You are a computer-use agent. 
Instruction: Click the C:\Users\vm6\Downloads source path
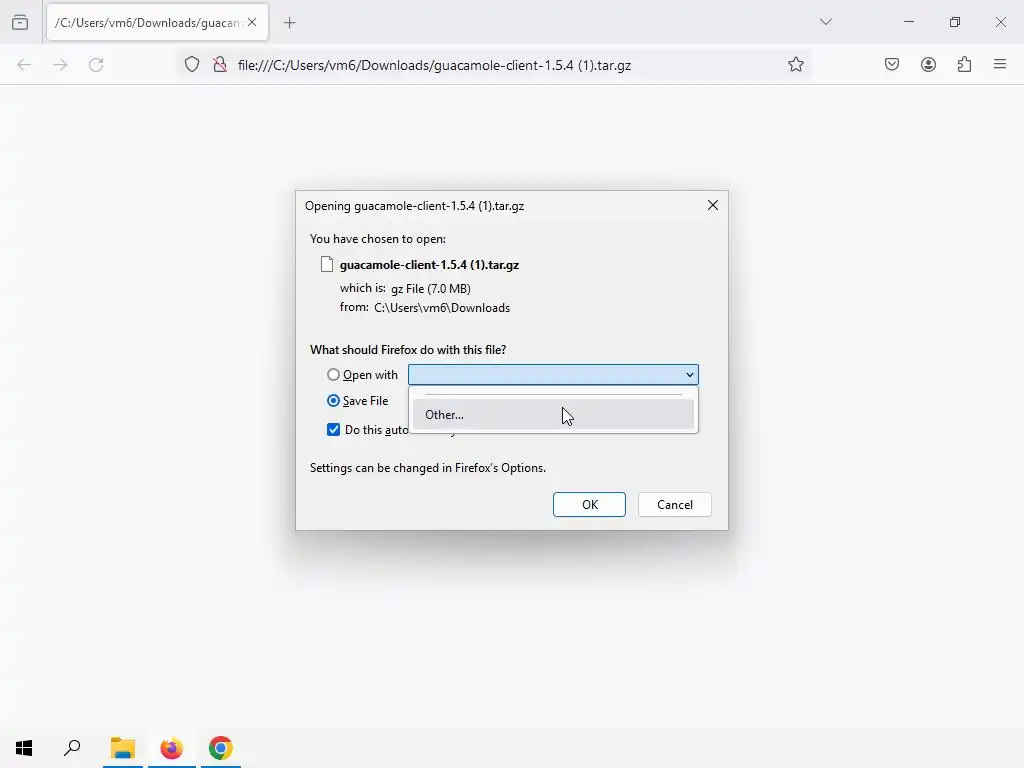click(x=441, y=308)
